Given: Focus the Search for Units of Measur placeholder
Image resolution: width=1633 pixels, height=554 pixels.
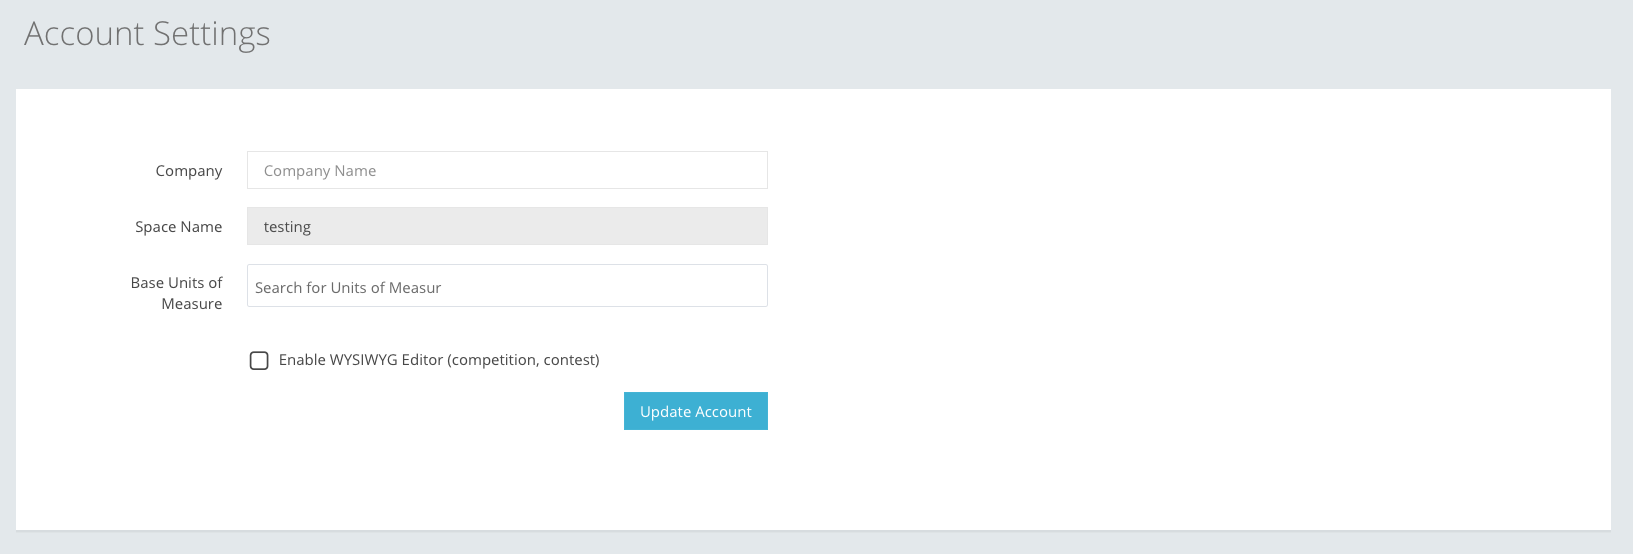Looking at the screenshot, I should coord(348,288).
